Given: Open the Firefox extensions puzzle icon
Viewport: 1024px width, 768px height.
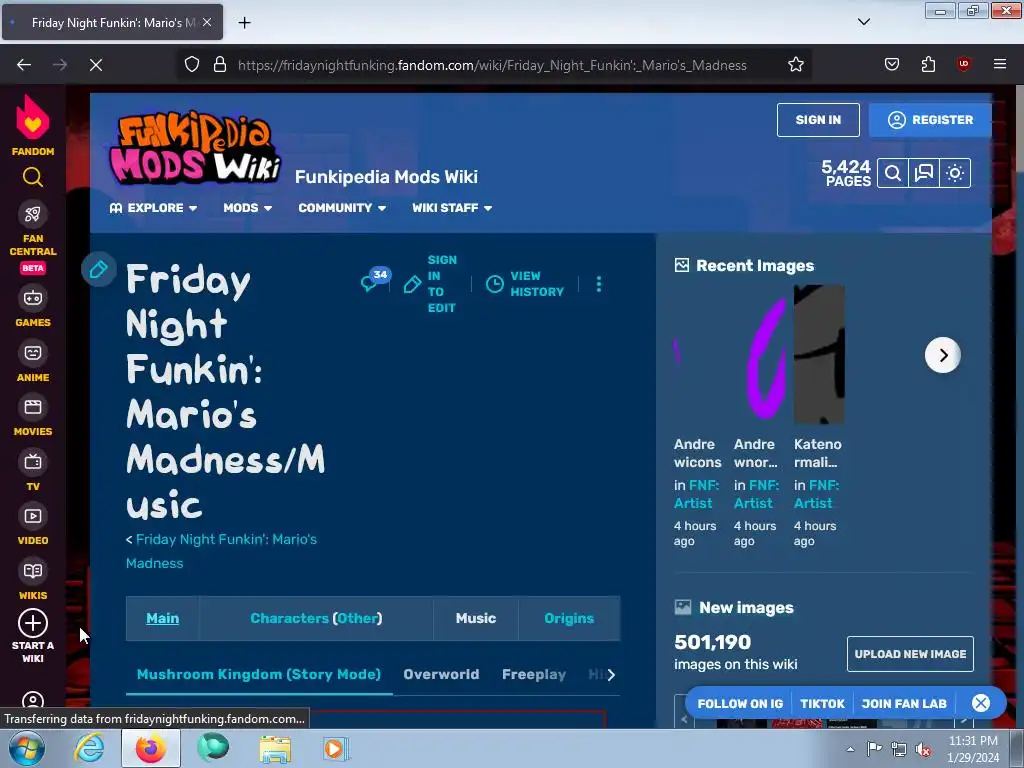Looking at the screenshot, I should 928,64.
